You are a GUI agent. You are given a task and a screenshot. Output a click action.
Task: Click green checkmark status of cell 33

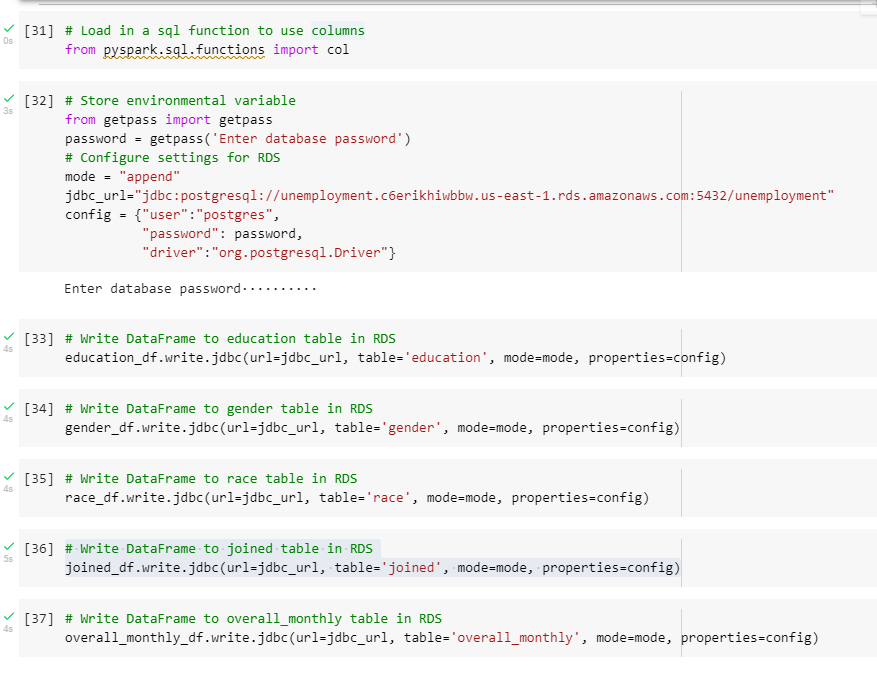[8, 336]
